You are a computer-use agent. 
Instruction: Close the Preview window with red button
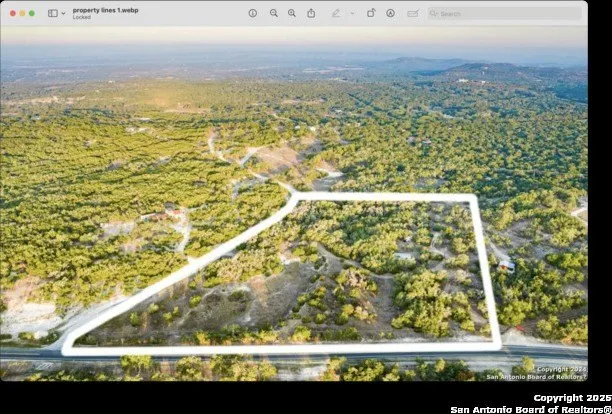pos(10,13)
